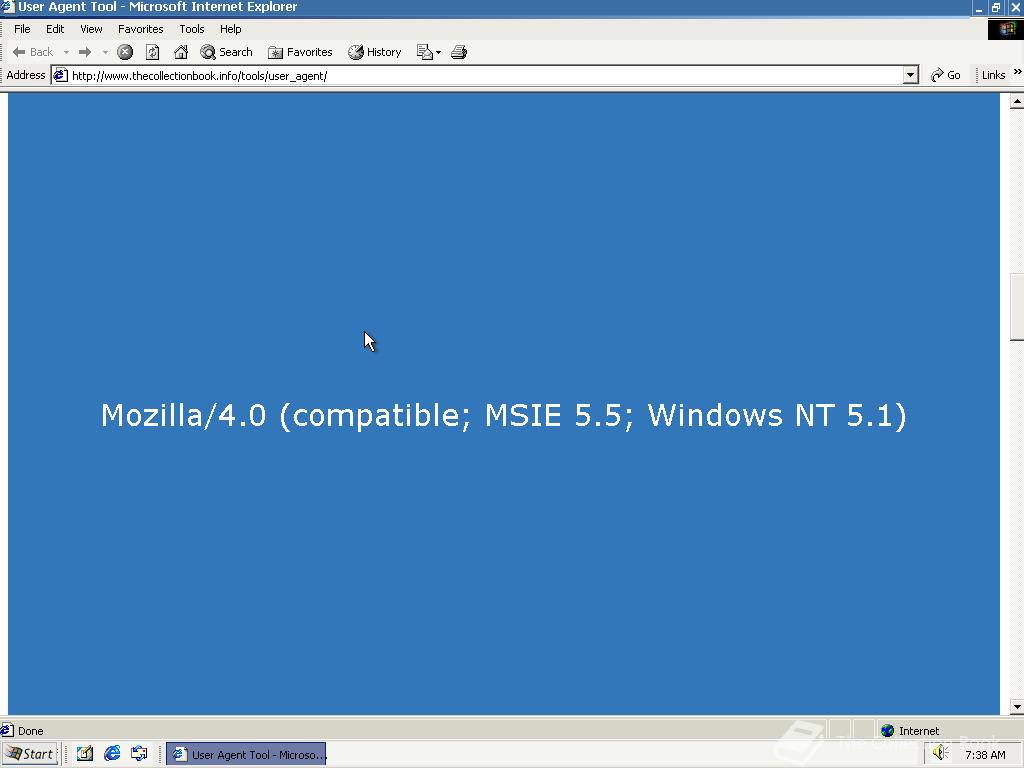Open the Favorites menu in the menu bar
Screen dimensions: 1024x768
pos(140,29)
